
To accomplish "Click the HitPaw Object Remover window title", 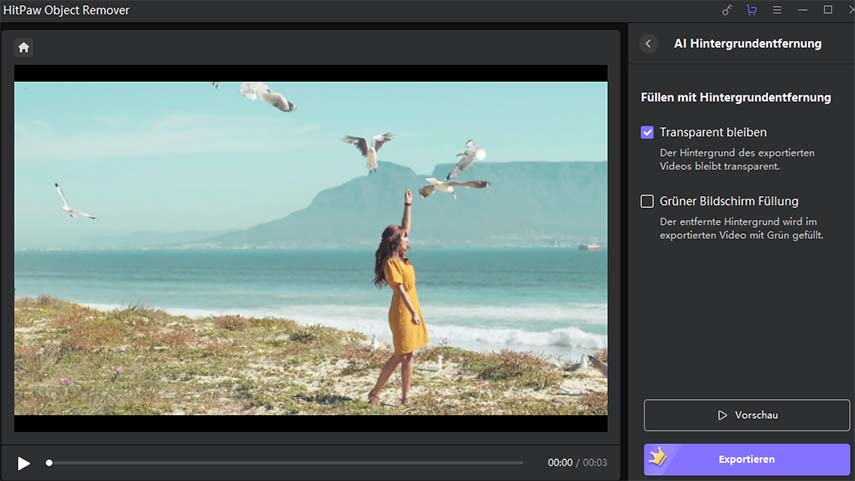I will (x=66, y=10).
